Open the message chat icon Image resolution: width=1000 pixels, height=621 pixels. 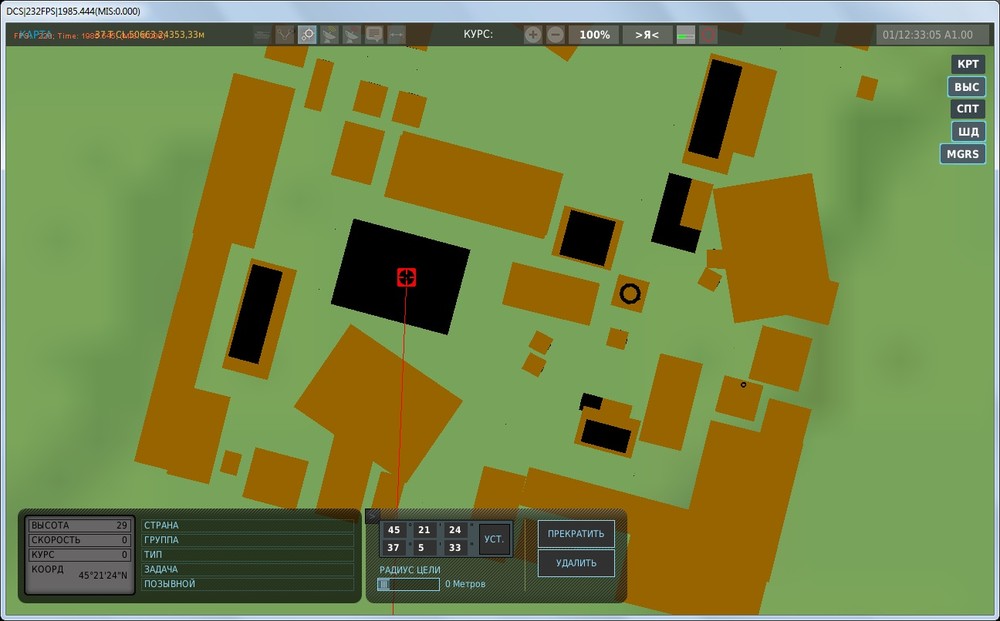(374, 34)
